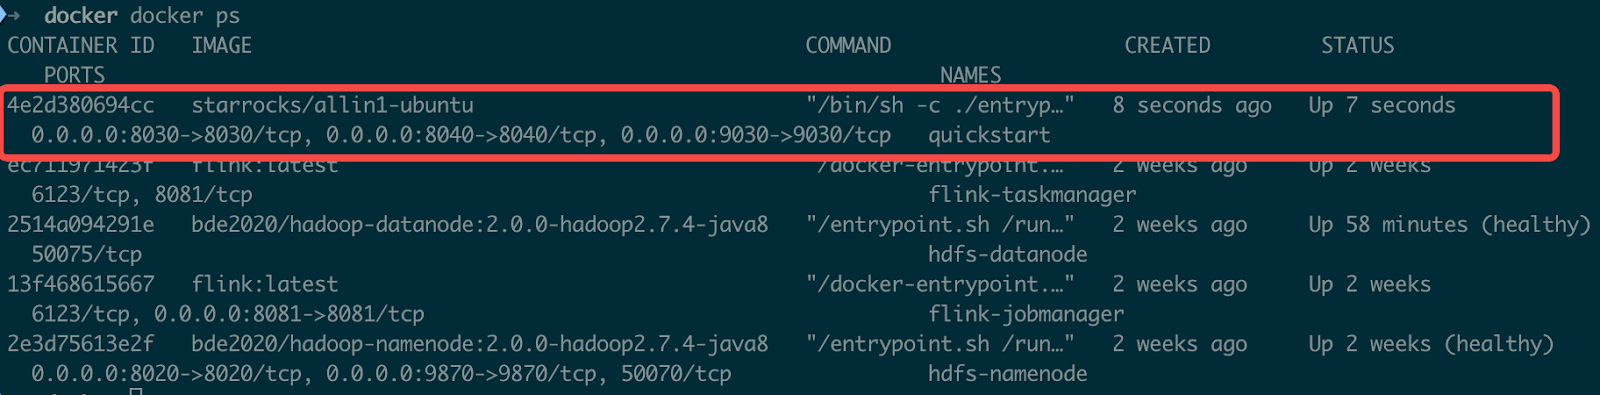Click the STATUS column header

click(x=1357, y=45)
